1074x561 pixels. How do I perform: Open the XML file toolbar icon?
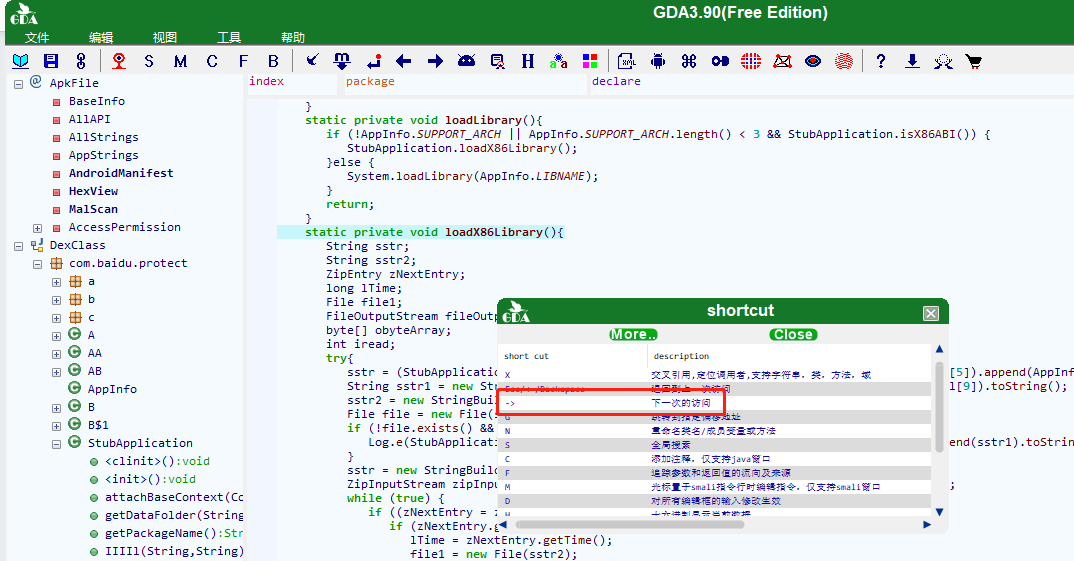coord(627,61)
